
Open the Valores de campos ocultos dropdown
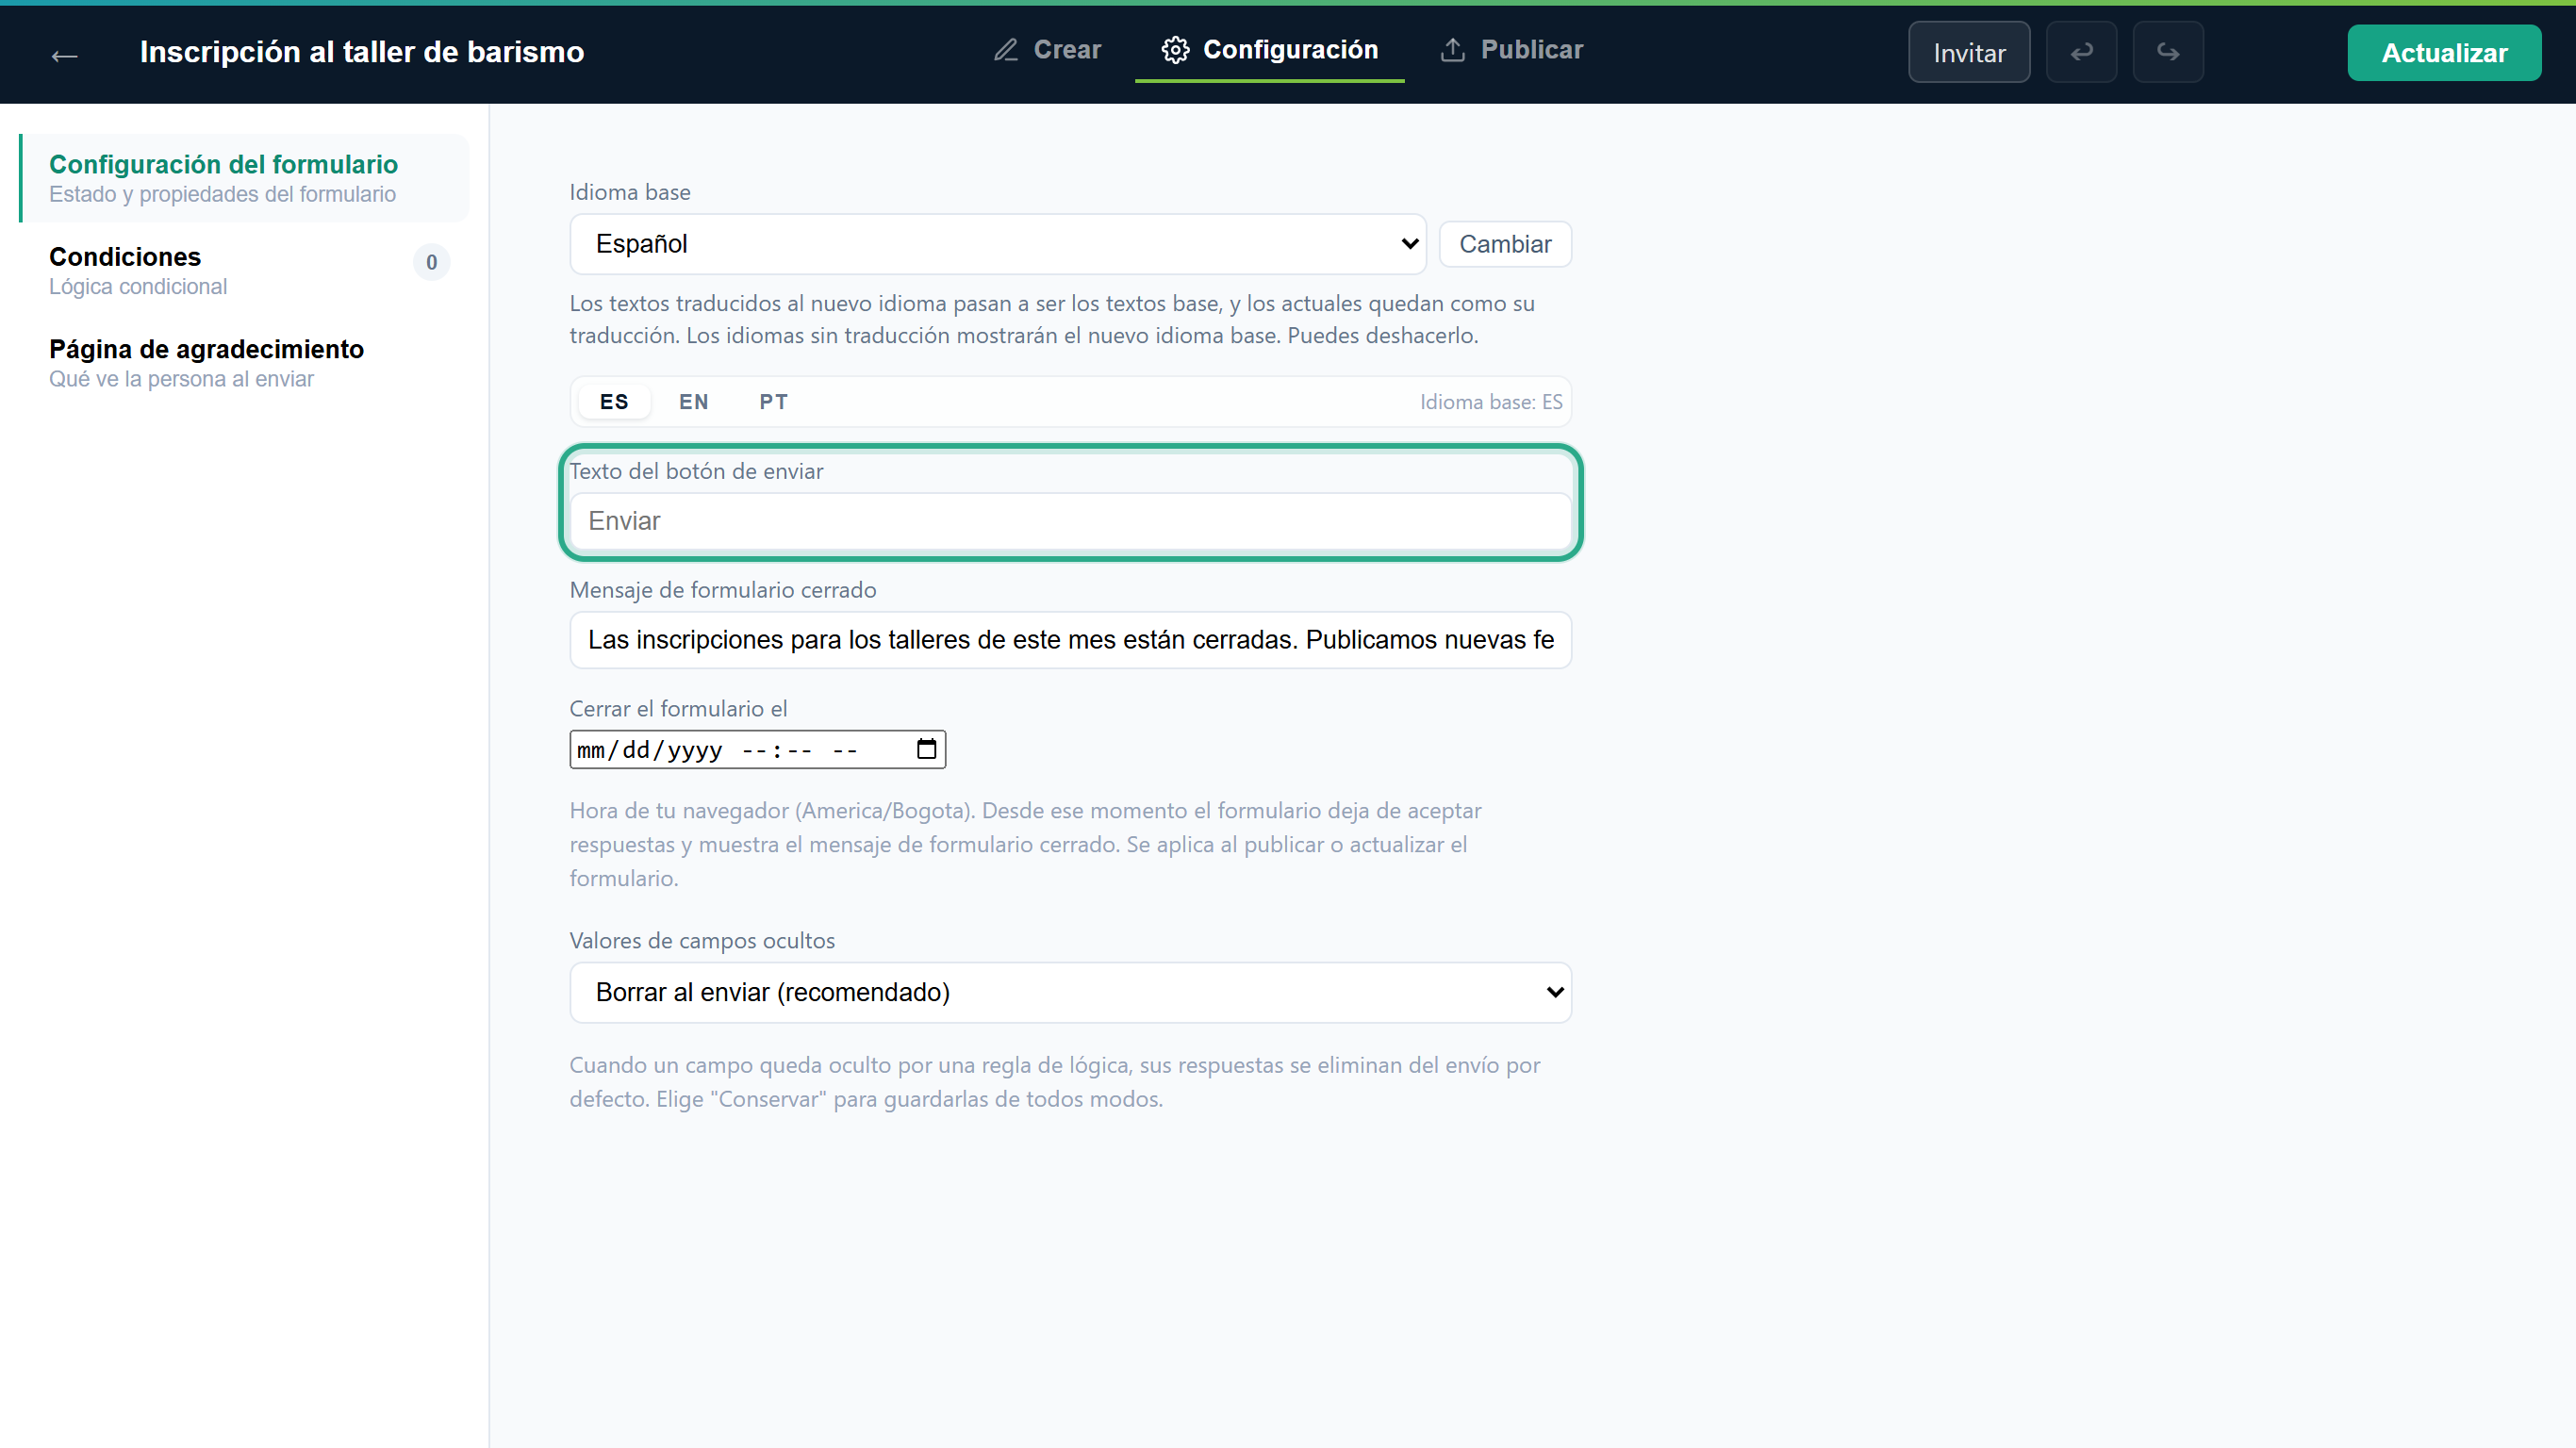click(x=1070, y=992)
